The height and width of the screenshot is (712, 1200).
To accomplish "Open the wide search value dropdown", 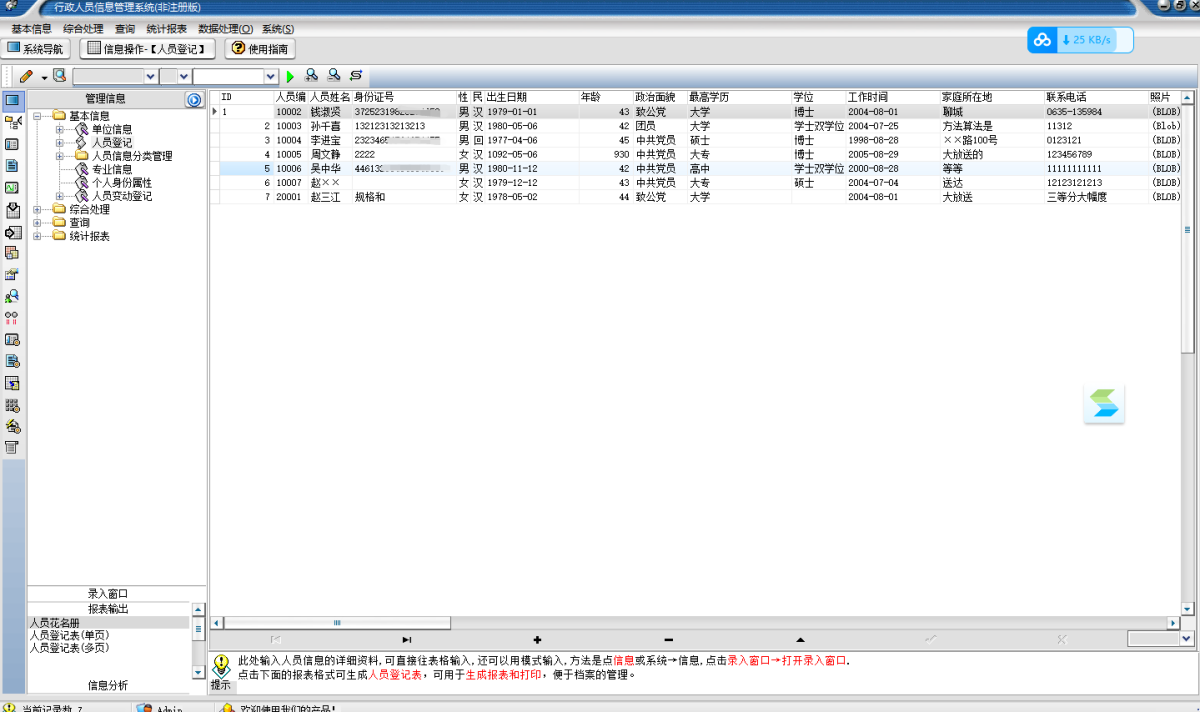I will 270,77.
